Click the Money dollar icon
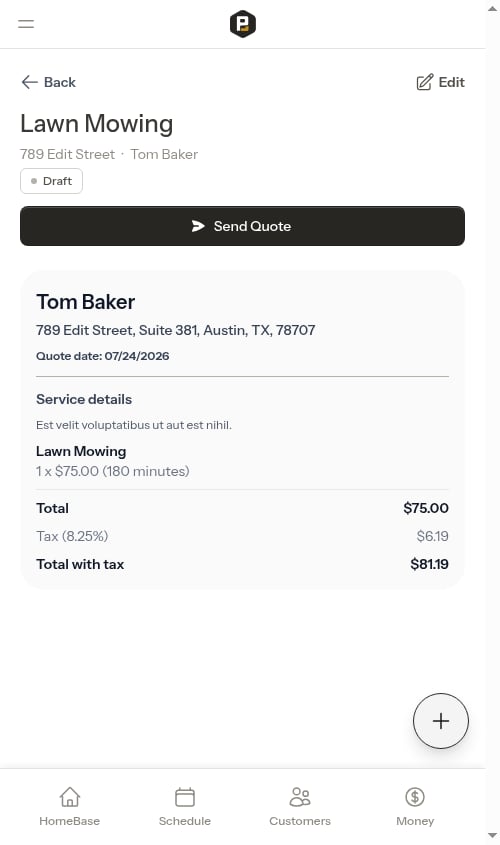Image resolution: width=500 pixels, height=845 pixels. (415, 796)
